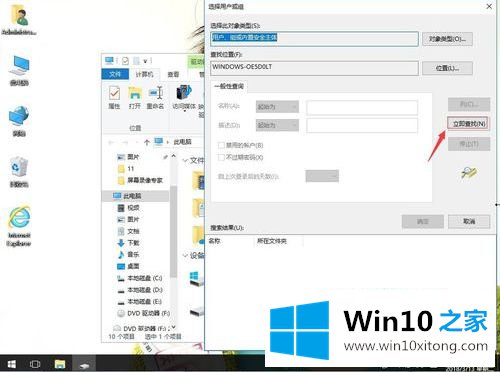Select 本地磁盘 (E:) in navigation tree

click(140, 302)
